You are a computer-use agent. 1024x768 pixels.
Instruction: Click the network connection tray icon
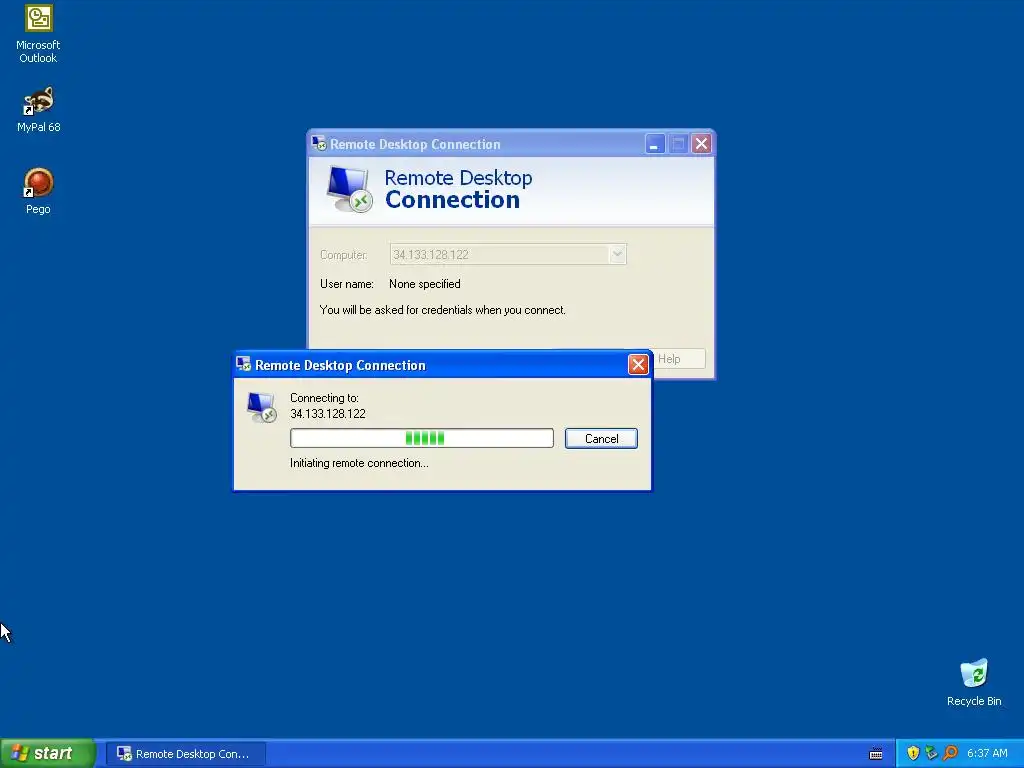931,753
